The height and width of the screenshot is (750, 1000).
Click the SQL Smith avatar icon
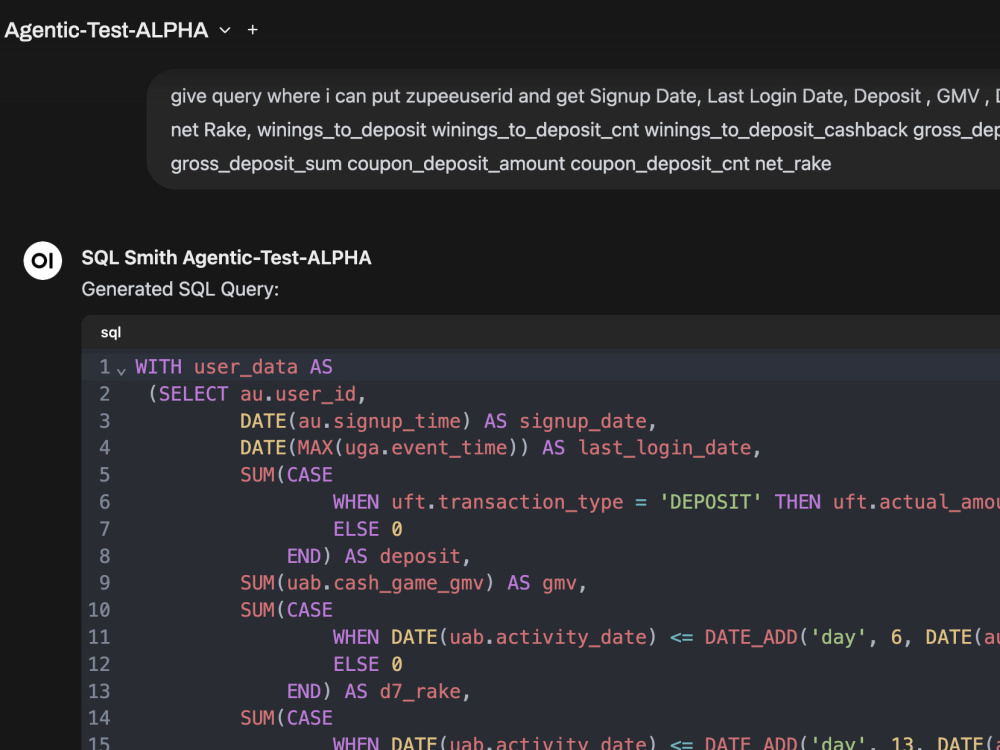coord(43,260)
